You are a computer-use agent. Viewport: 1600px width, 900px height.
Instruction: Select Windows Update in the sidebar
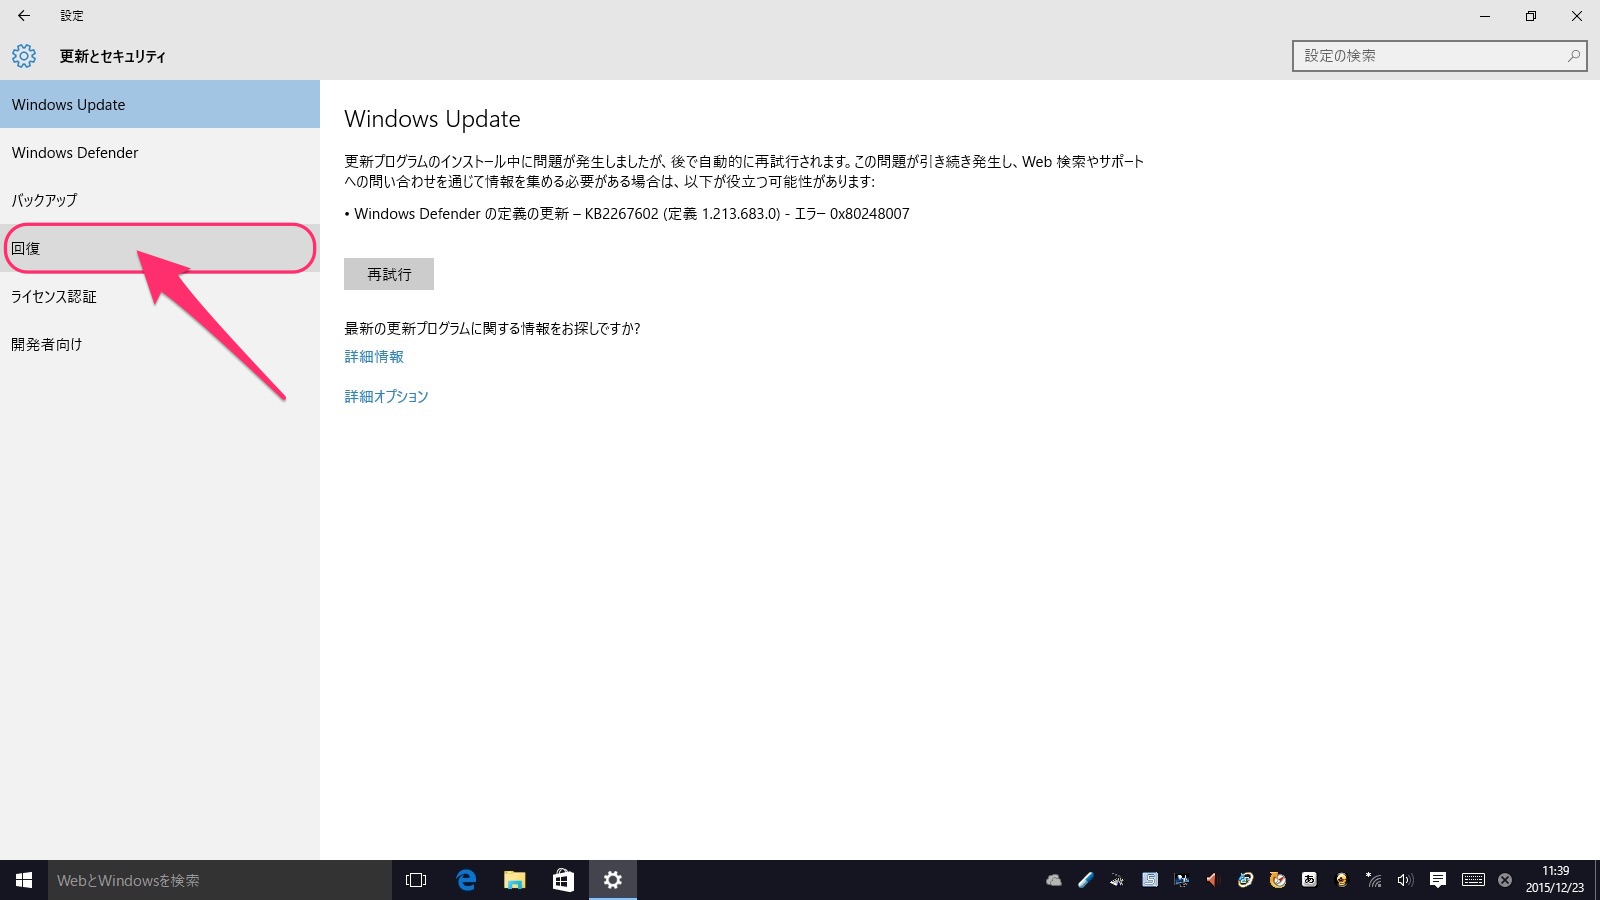[160, 104]
